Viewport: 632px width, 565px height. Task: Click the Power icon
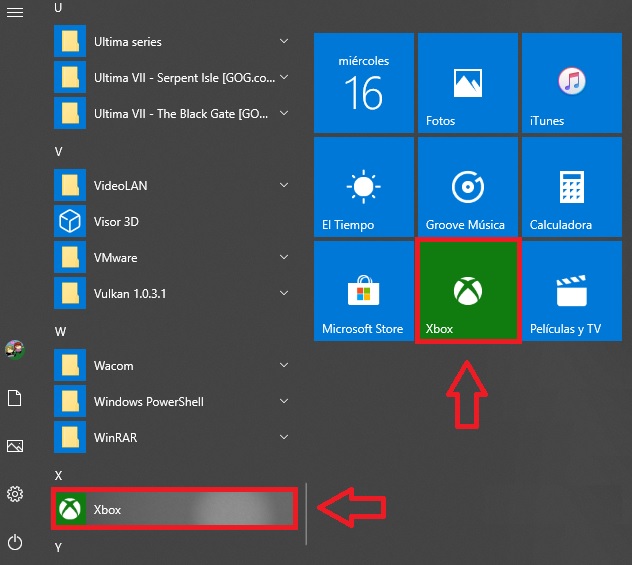[x=15, y=542]
